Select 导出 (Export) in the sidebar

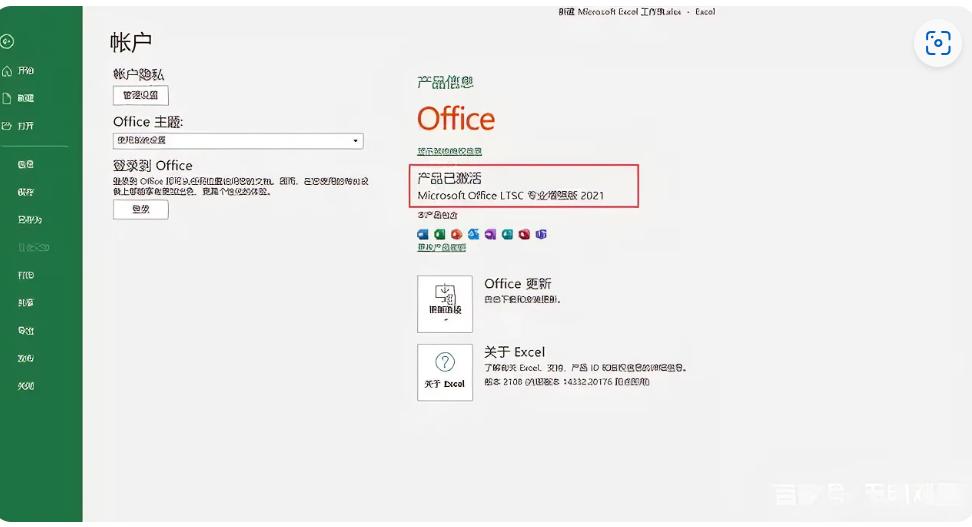tap(25, 330)
